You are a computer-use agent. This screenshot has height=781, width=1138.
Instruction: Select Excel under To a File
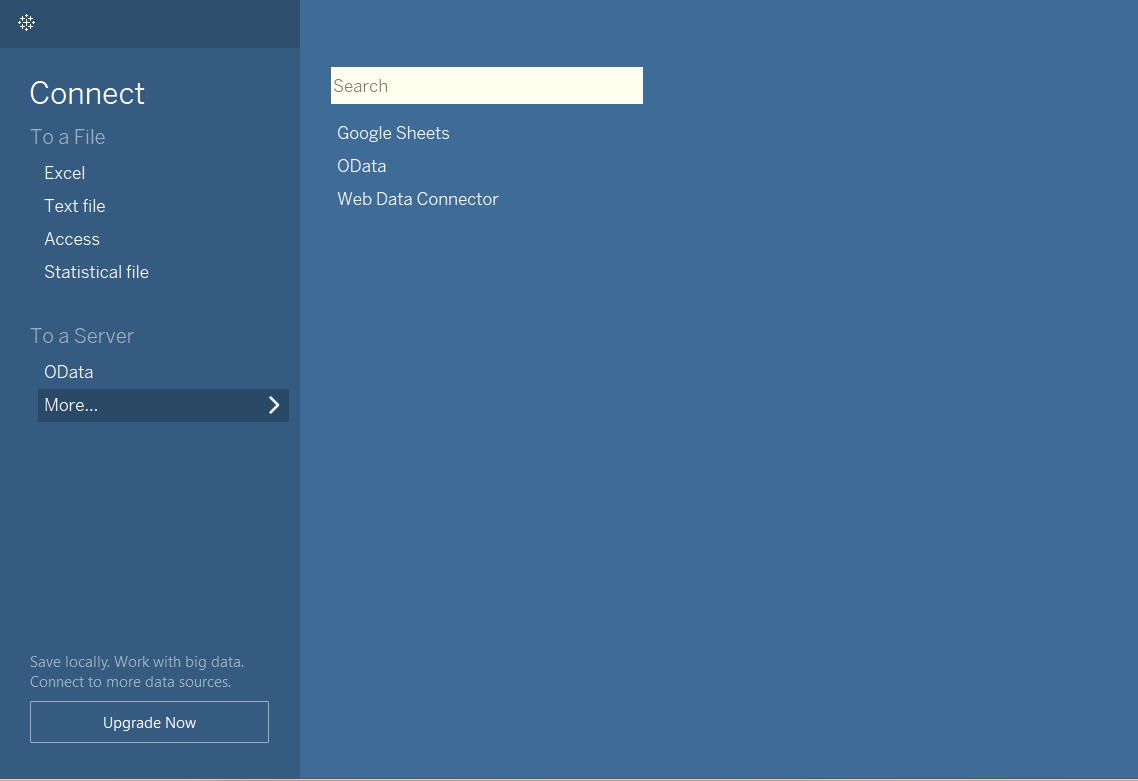(x=65, y=173)
